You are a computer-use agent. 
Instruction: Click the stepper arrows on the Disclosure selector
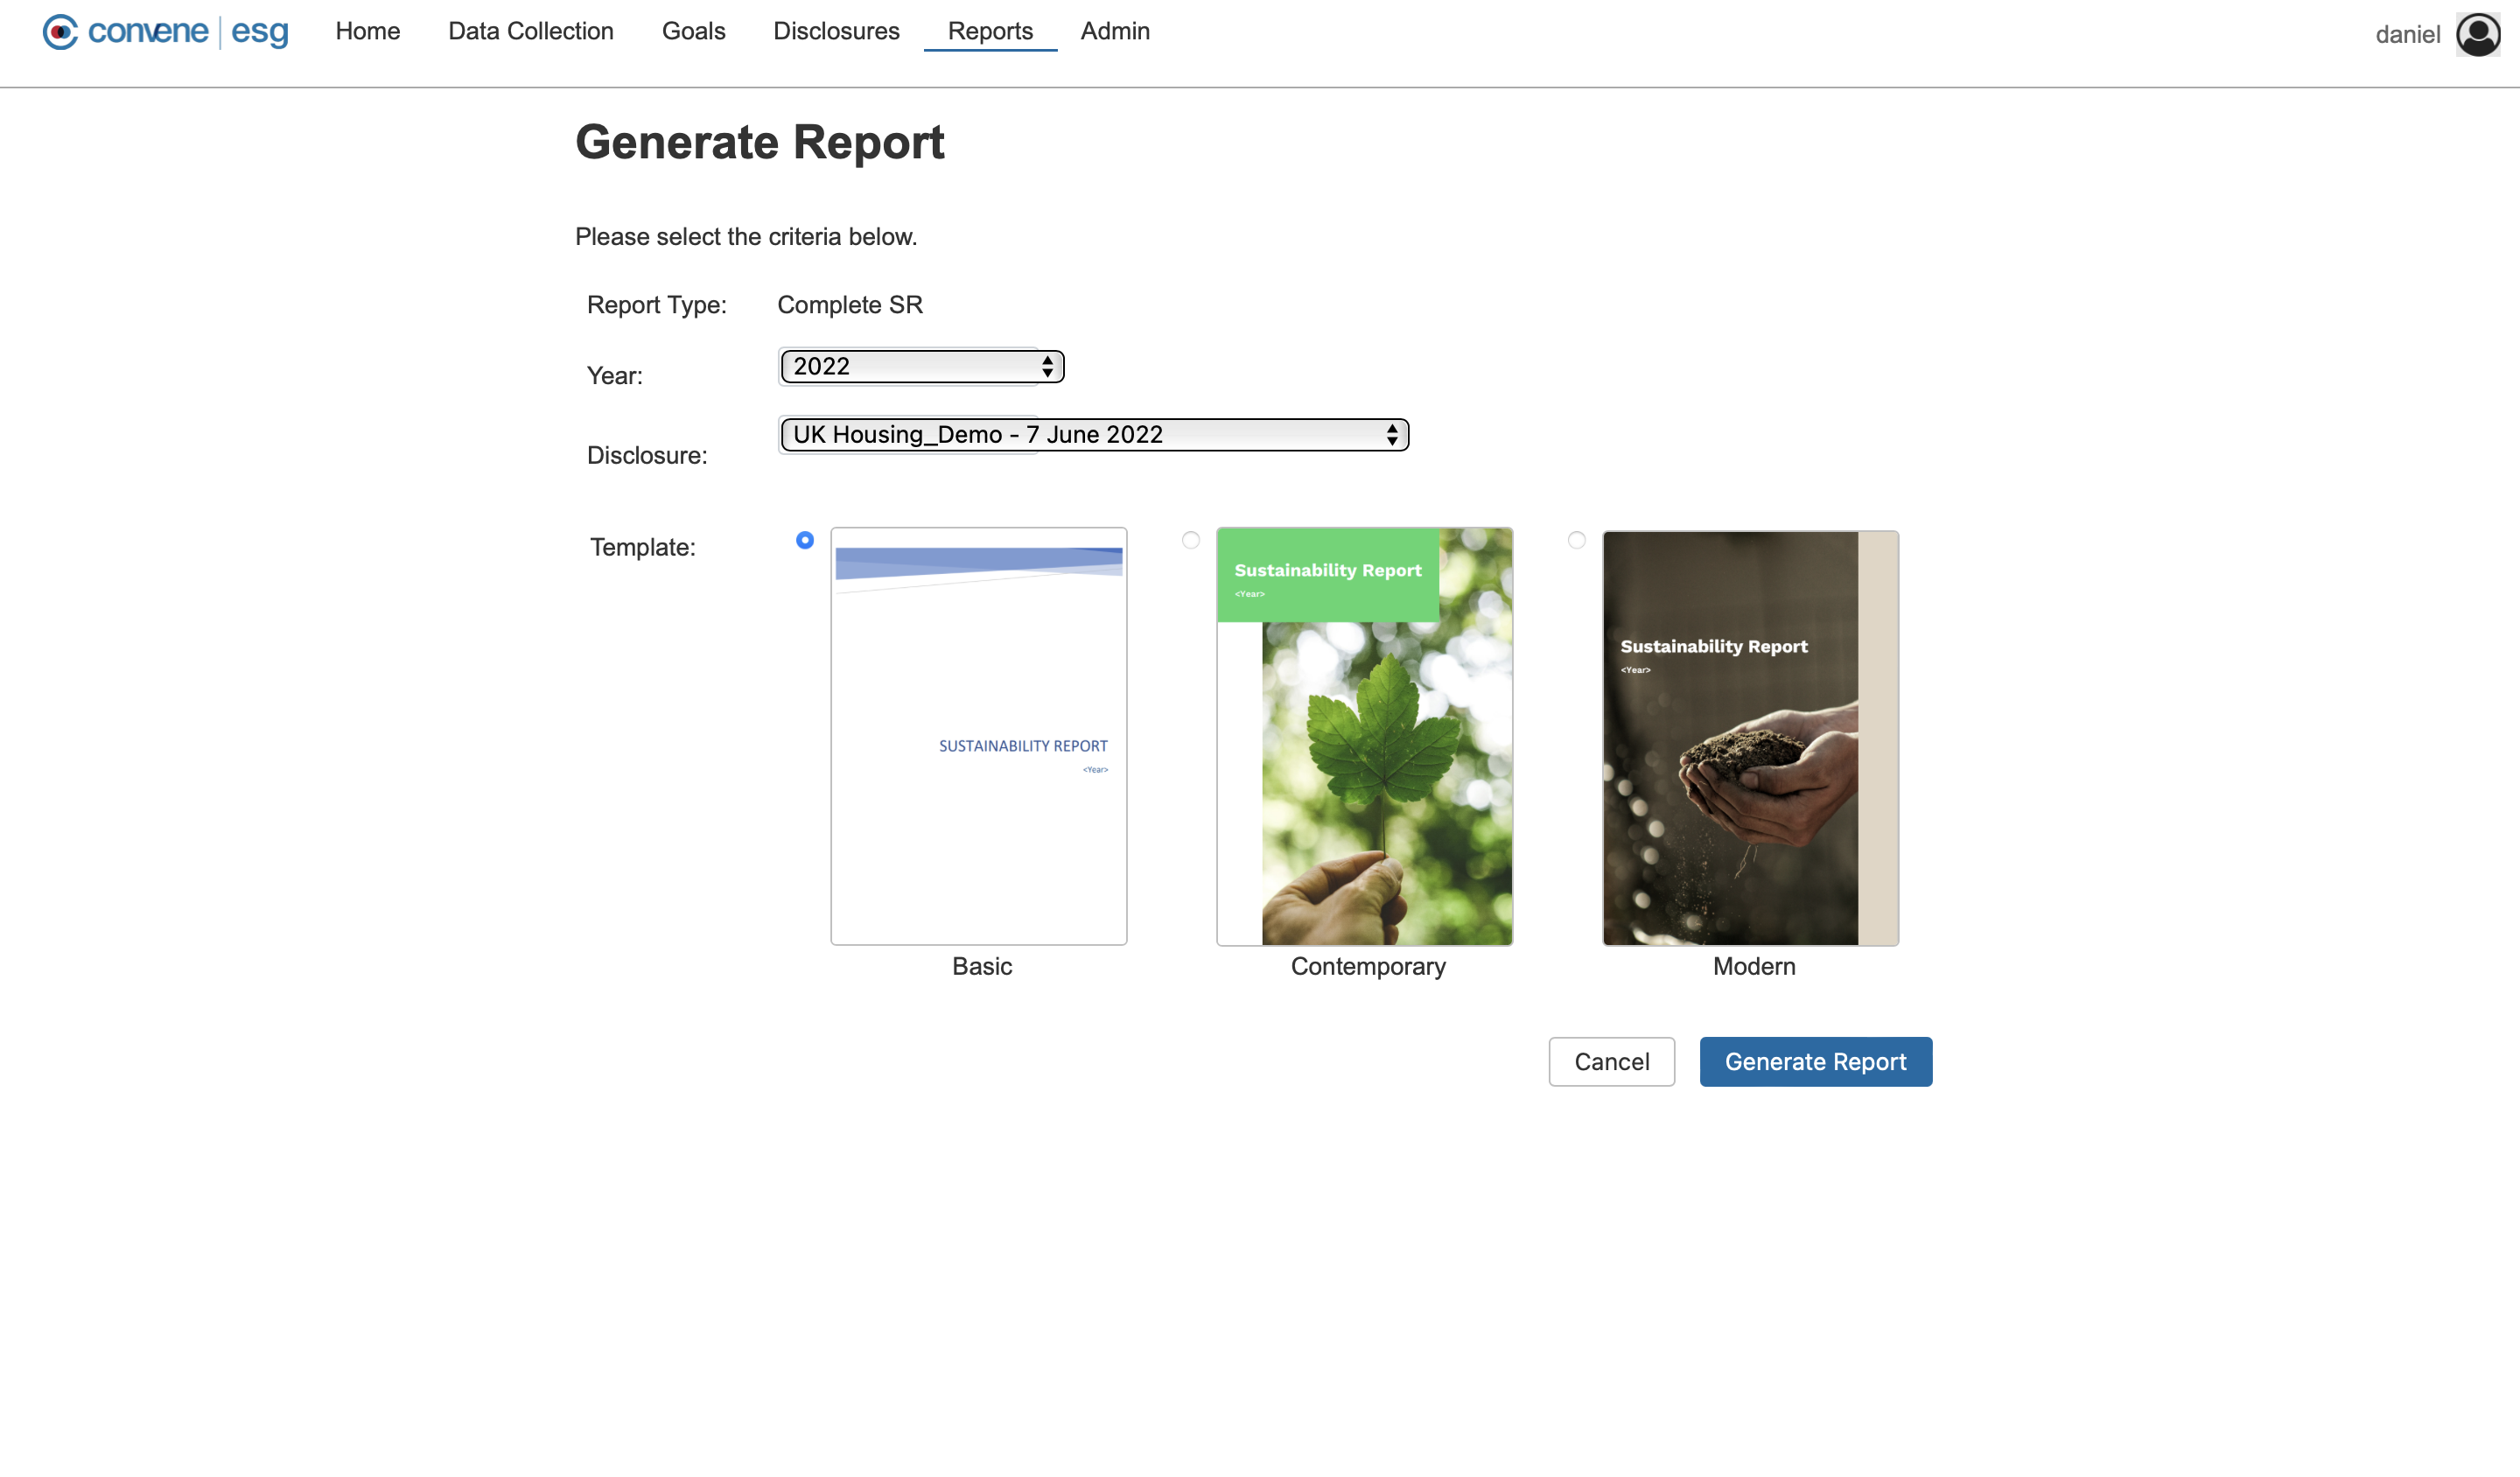(1391, 434)
